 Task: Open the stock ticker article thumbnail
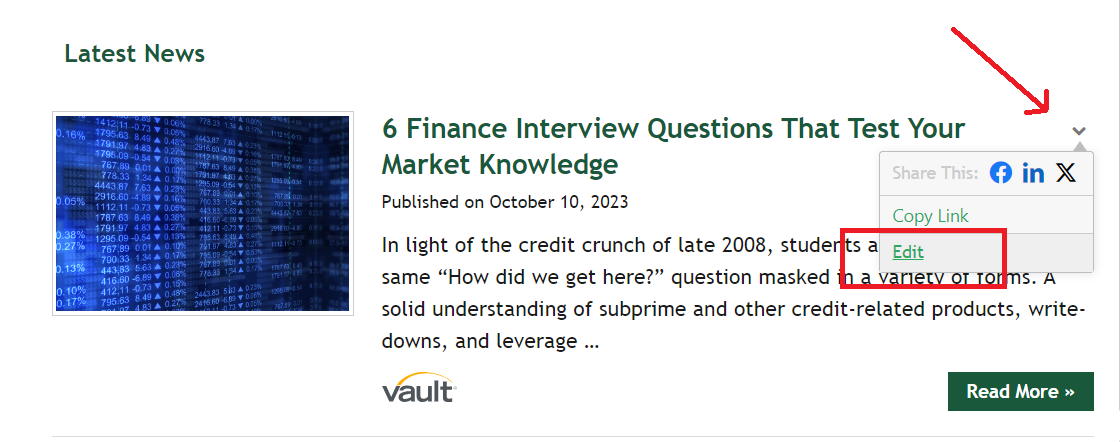click(x=202, y=213)
